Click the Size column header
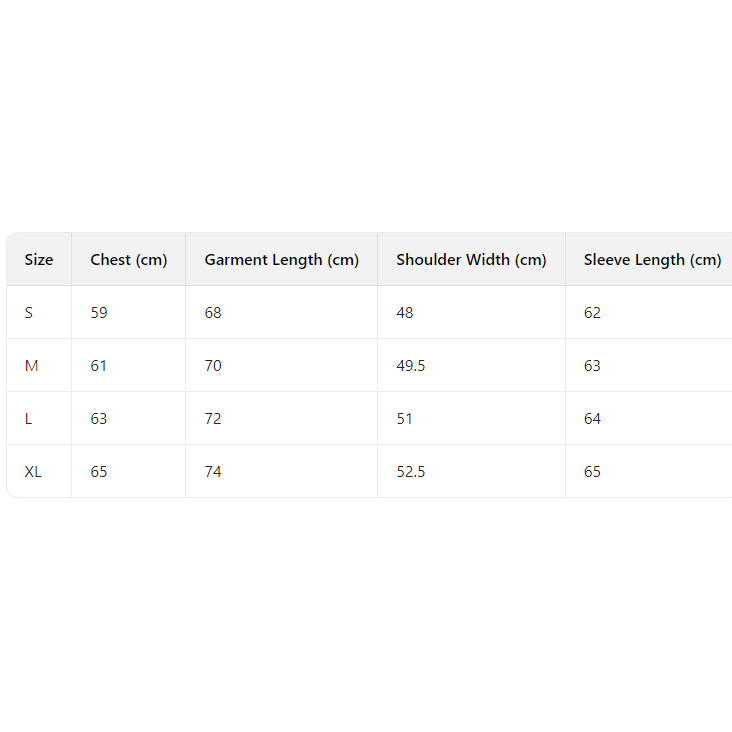 39,260
